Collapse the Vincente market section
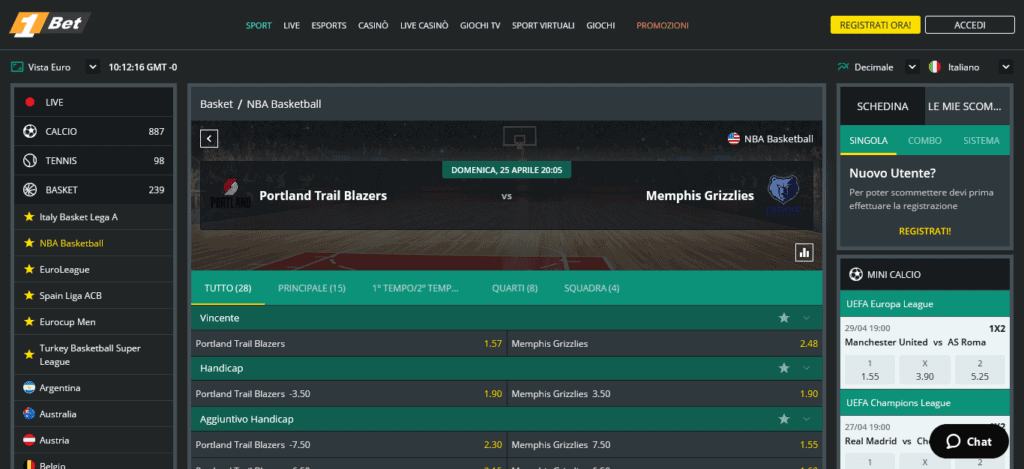The width and height of the screenshot is (1024, 469). (807, 318)
